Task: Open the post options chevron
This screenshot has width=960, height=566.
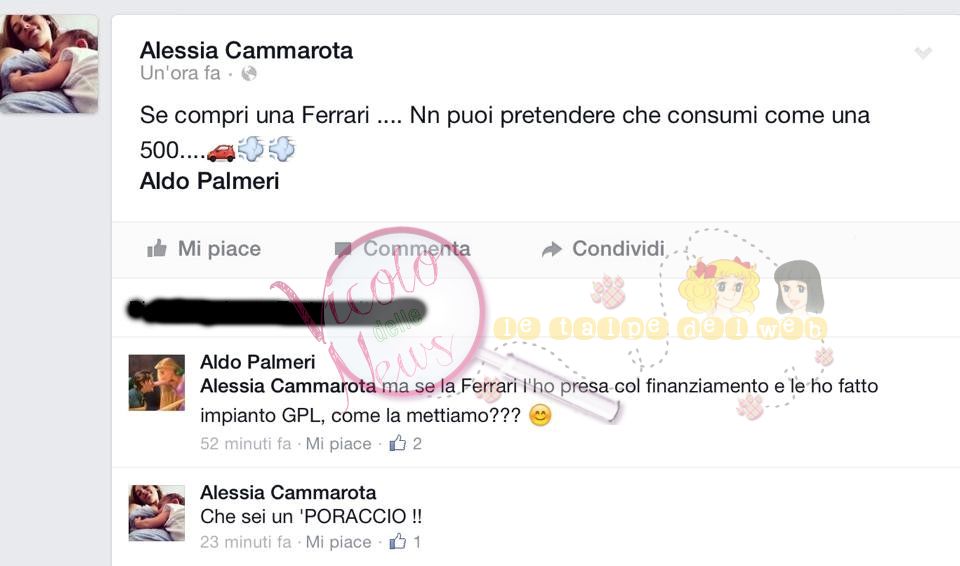Action: tap(923, 53)
